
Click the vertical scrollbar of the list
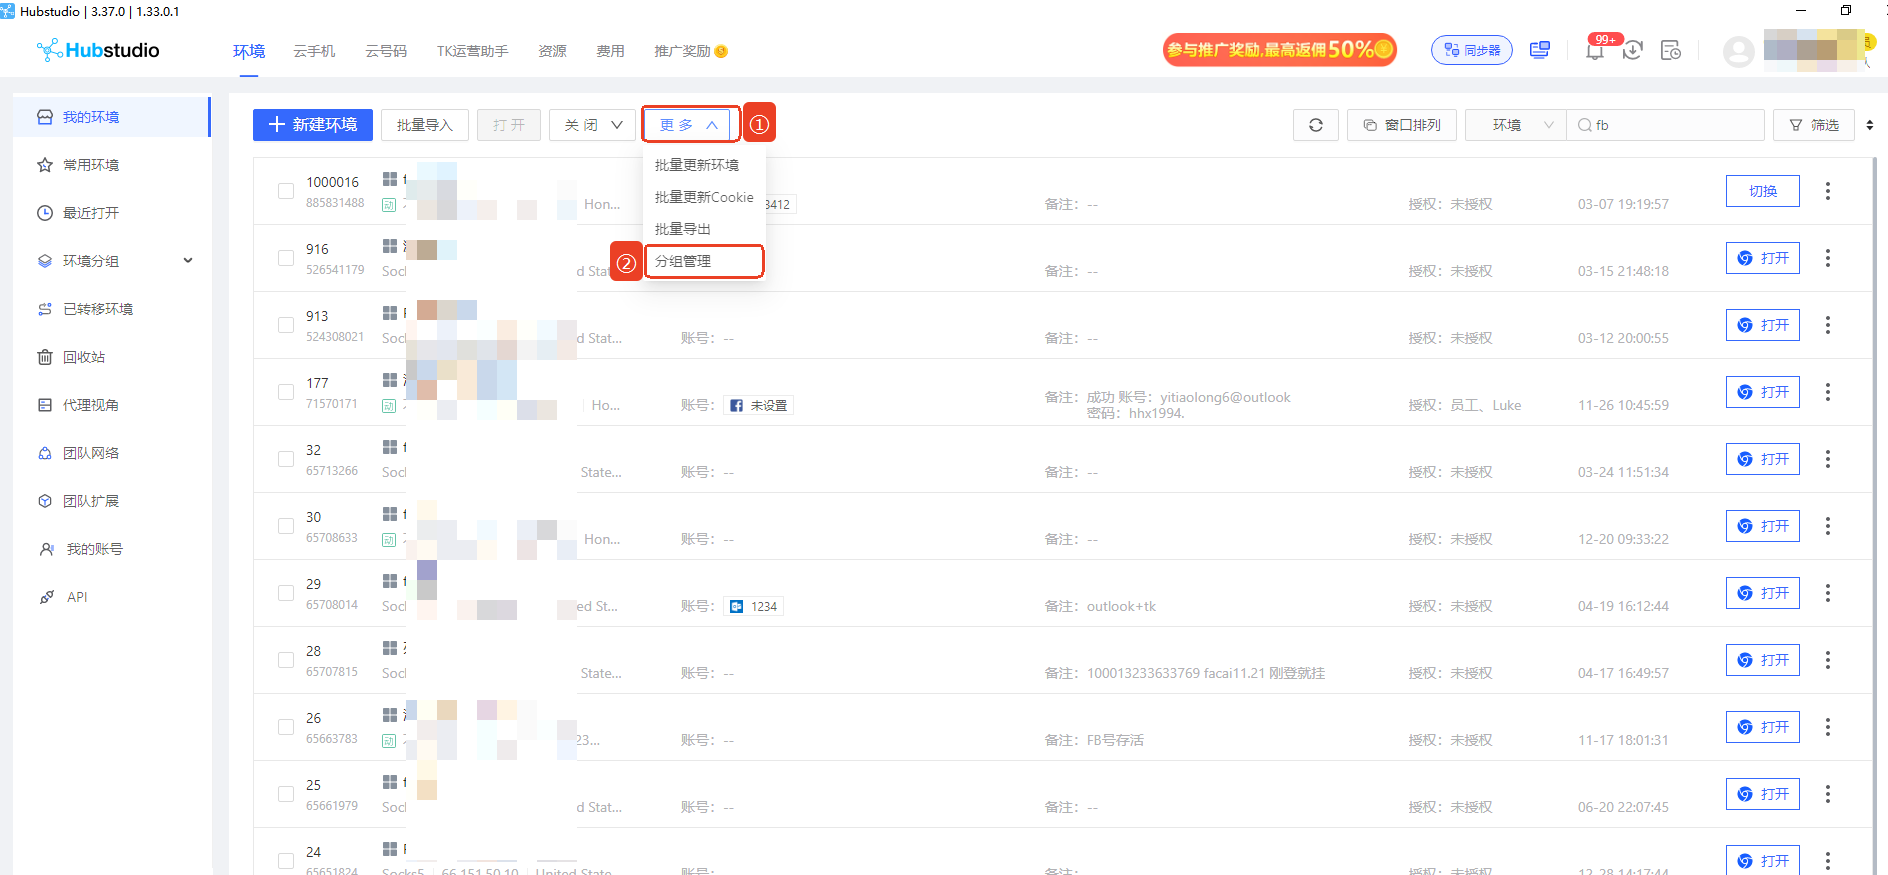(x=1874, y=500)
